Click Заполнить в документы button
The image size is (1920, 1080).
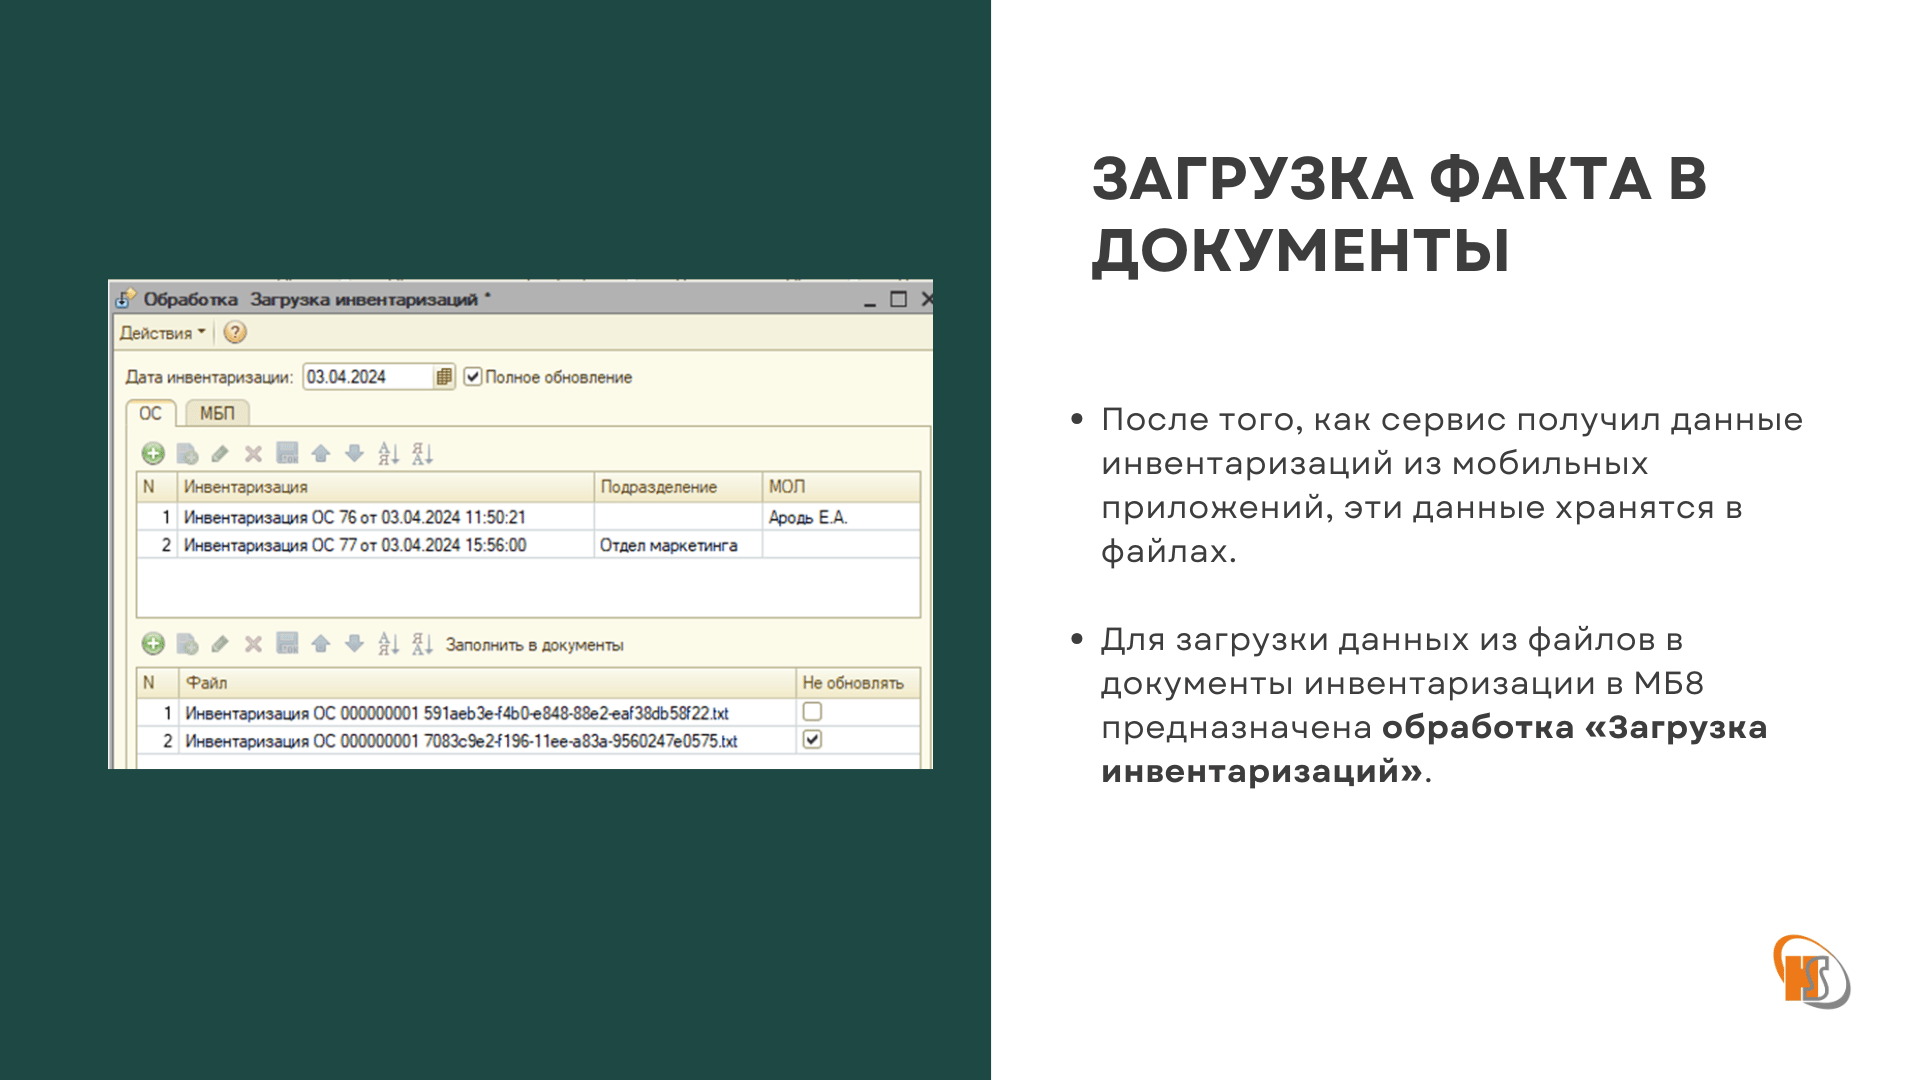click(x=534, y=645)
